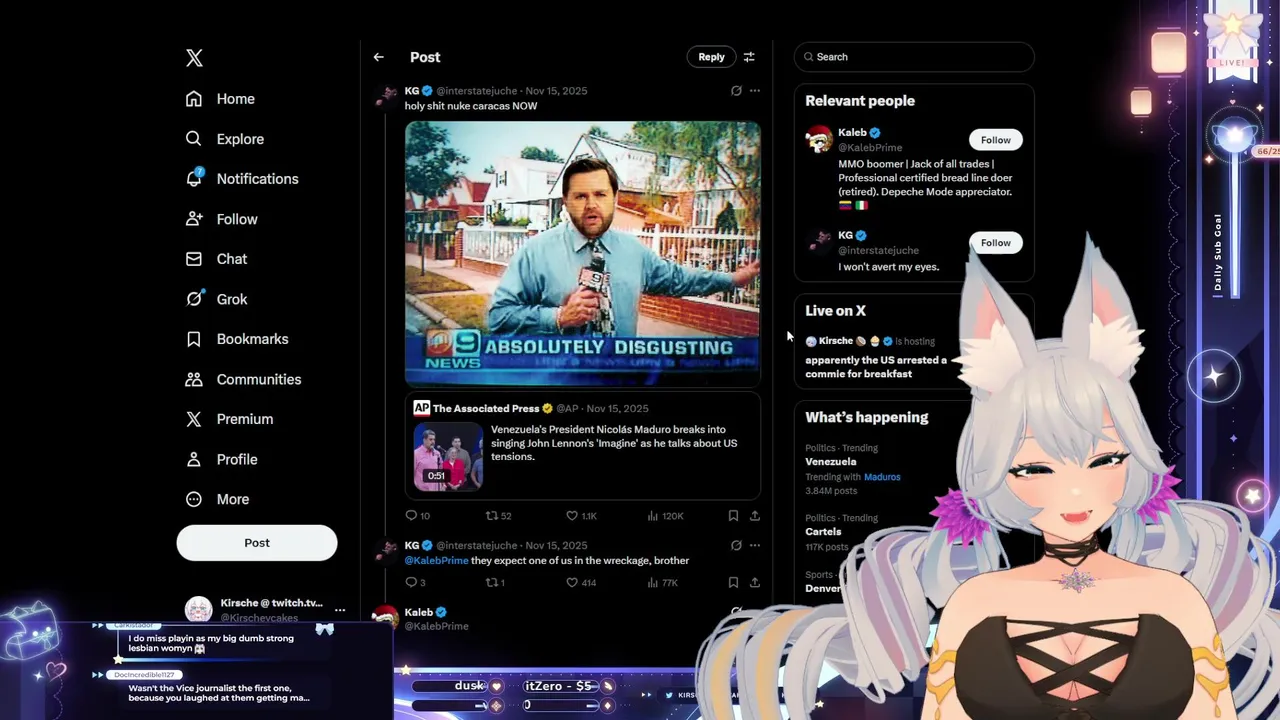This screenshot has width=1280, height=720.
Task: Open more options on KG reply post
Action: tap(755, 546)
